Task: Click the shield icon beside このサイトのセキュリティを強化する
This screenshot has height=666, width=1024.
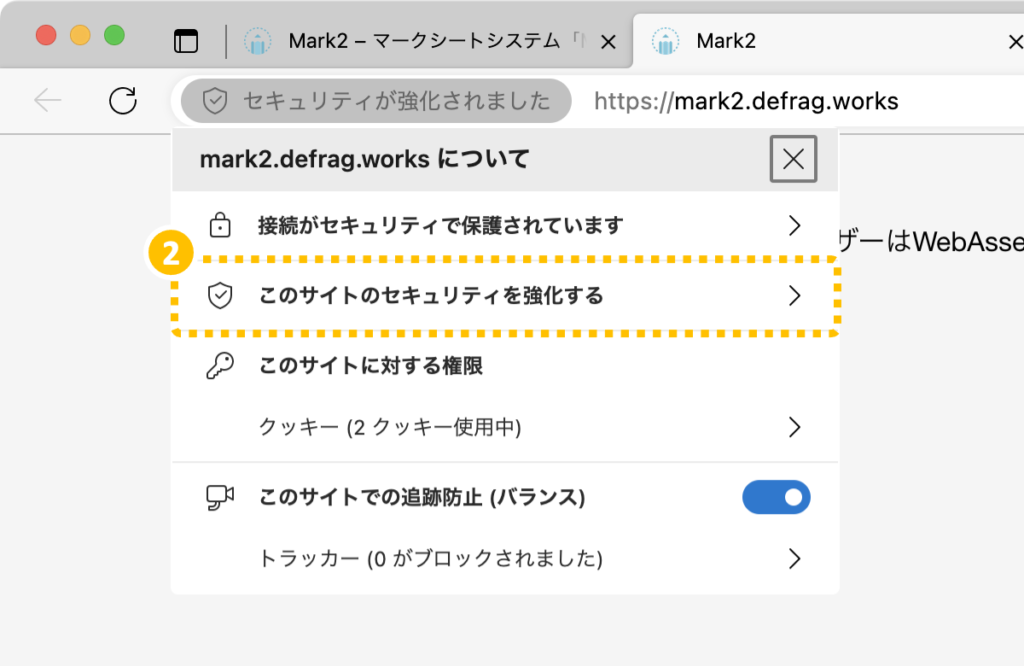Action: click(220, 296)
